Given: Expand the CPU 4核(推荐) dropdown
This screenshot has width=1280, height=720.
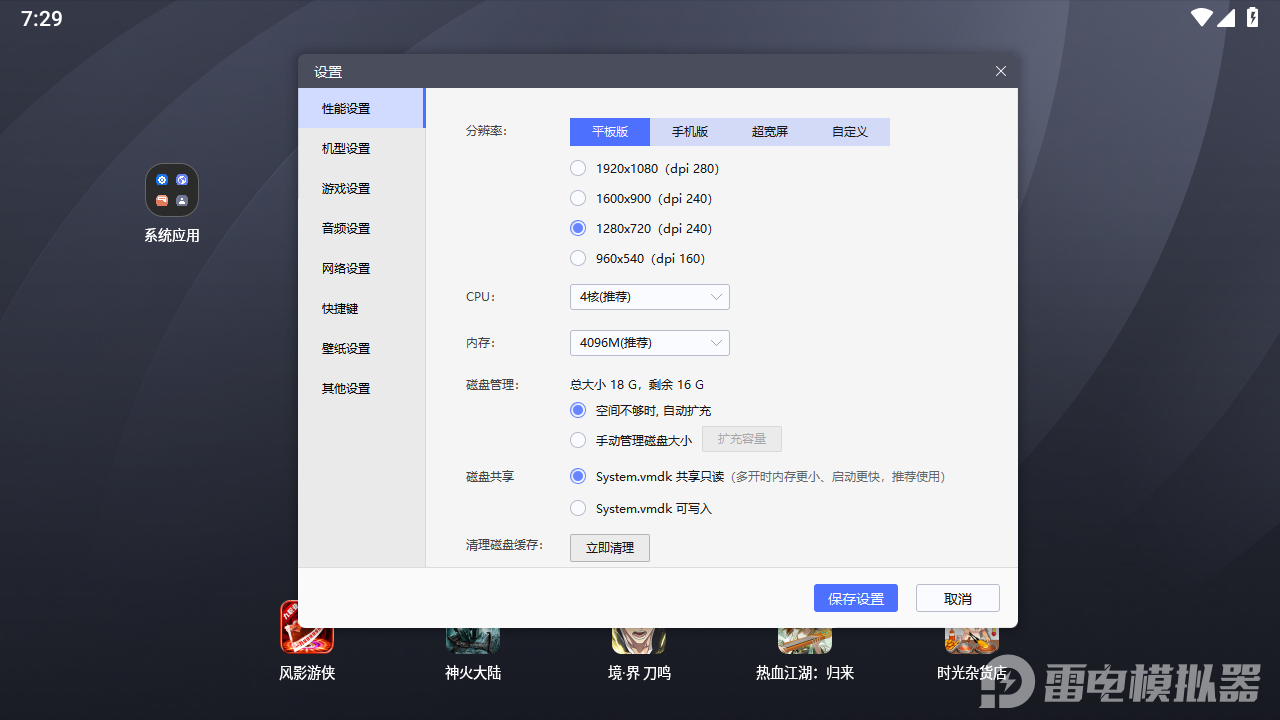Looking at the screenshot, I should tap(649, 297).
